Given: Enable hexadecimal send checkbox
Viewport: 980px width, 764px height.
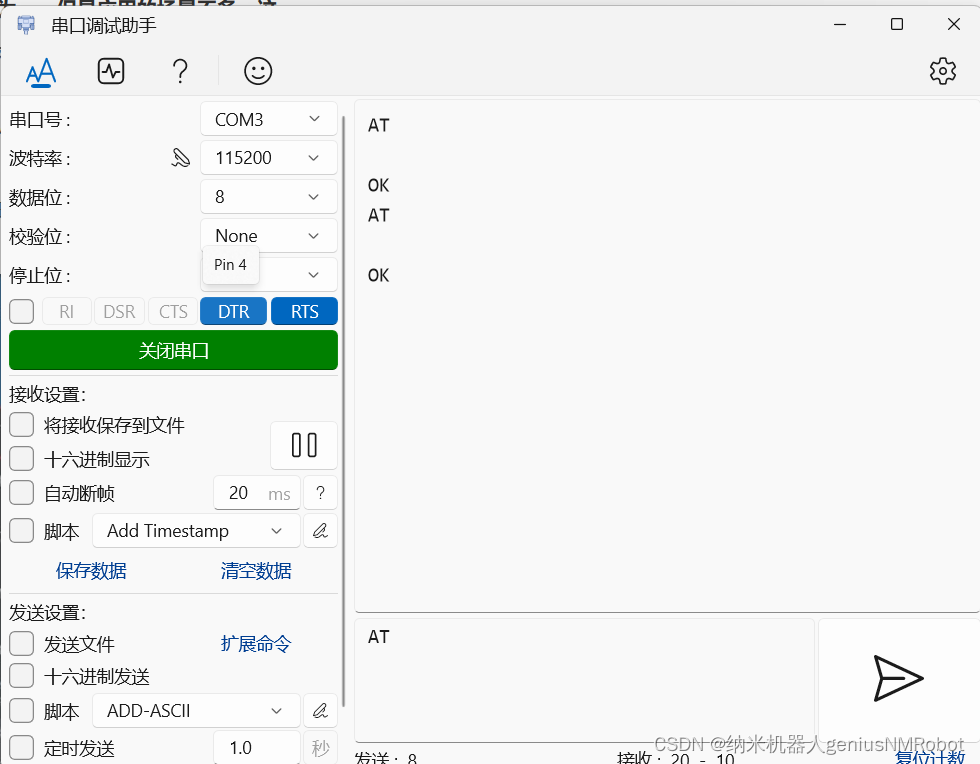Looking at the screenshot, I should [x=22, y=676].
